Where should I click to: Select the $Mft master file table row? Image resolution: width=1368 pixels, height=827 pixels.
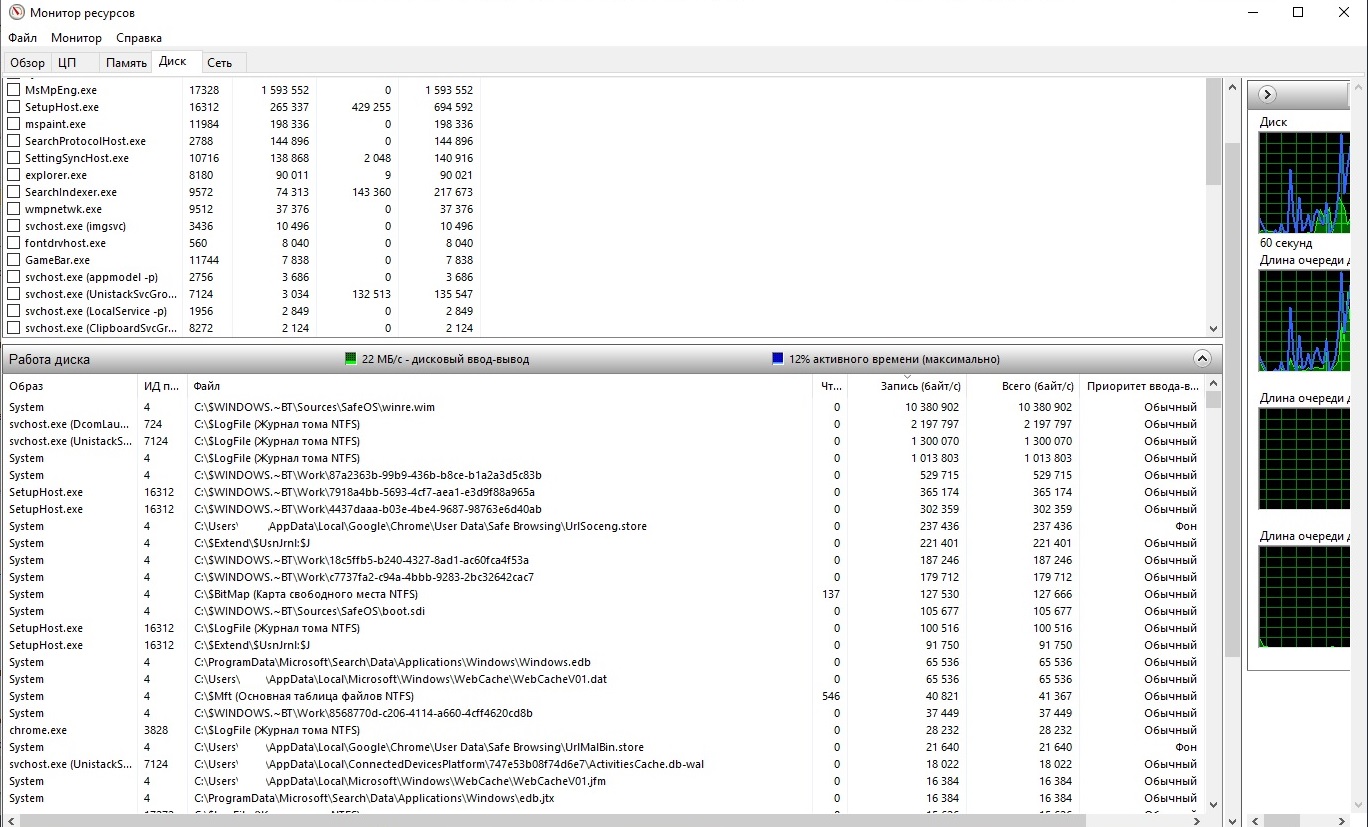[x=604, y=696]
